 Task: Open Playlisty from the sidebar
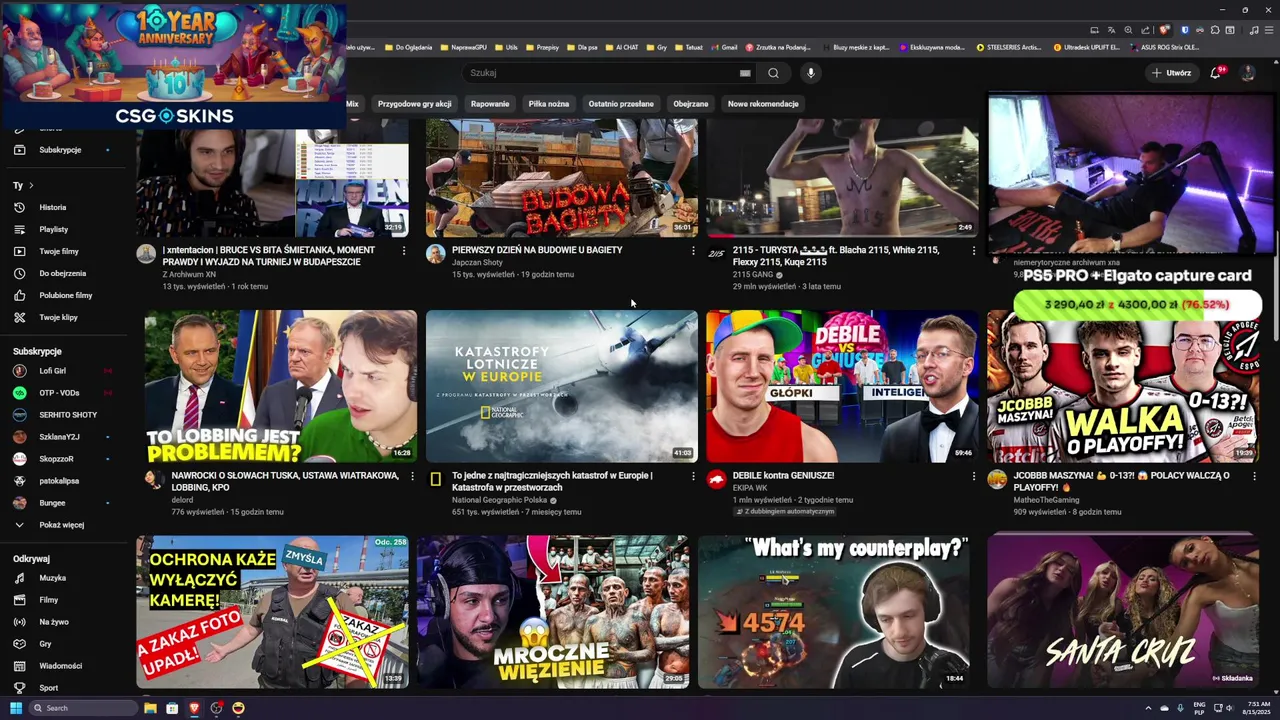[x=53, y=229]
